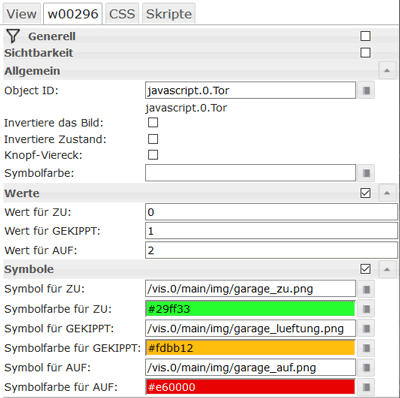Click the red #e60000 color field

(x=250, y=387)
